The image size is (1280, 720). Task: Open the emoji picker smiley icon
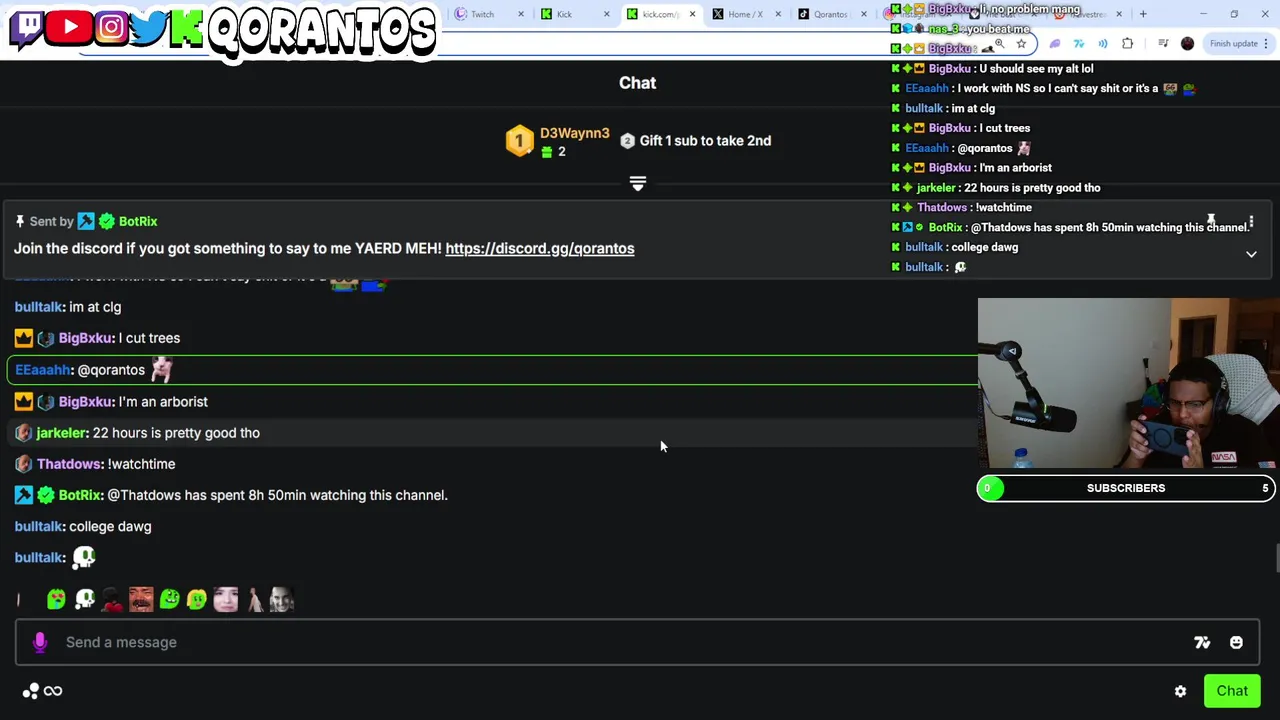pos(1236,643)
